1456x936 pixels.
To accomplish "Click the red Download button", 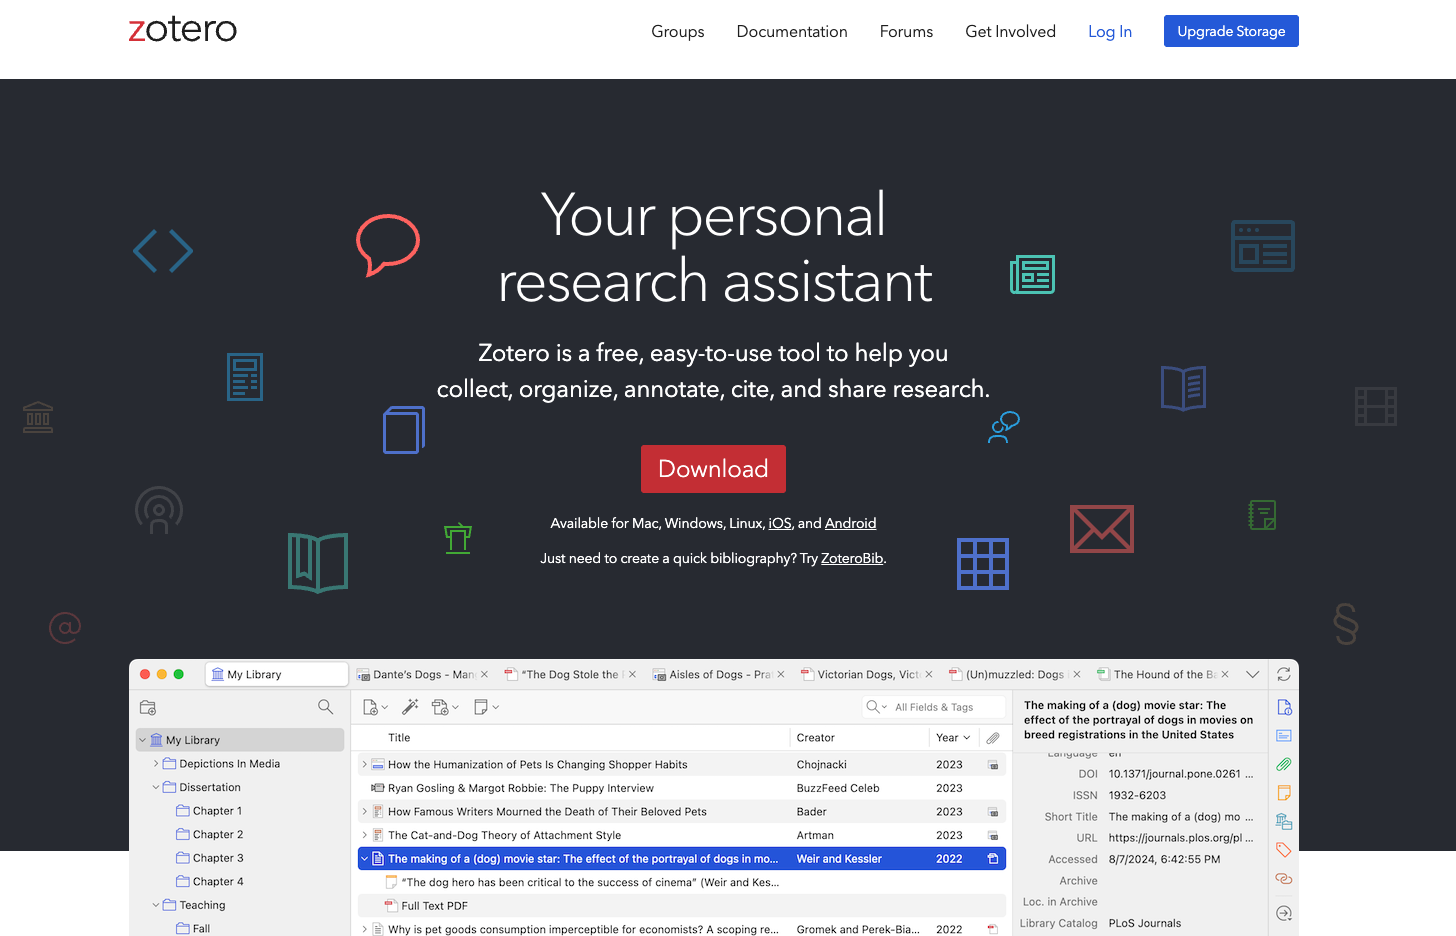I will pos(713,469).
